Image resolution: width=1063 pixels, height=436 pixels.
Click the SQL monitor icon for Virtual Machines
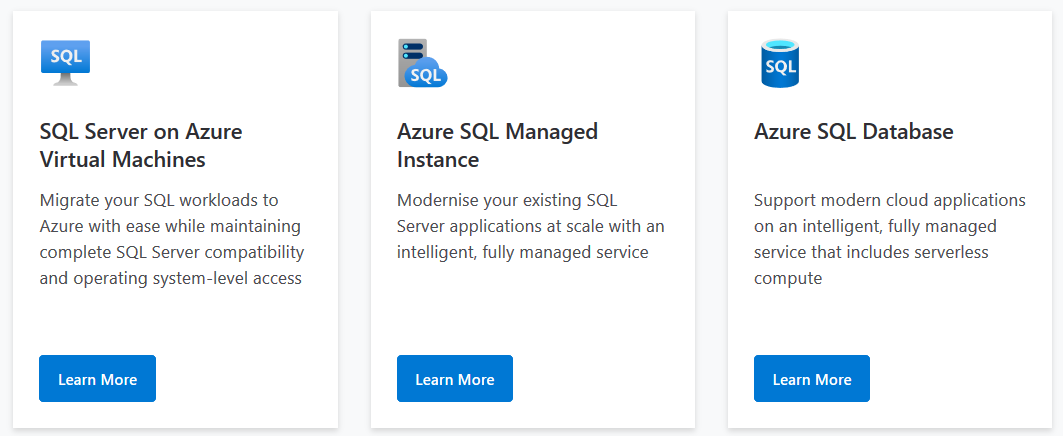pyautogui.click(x=65, y=62)
